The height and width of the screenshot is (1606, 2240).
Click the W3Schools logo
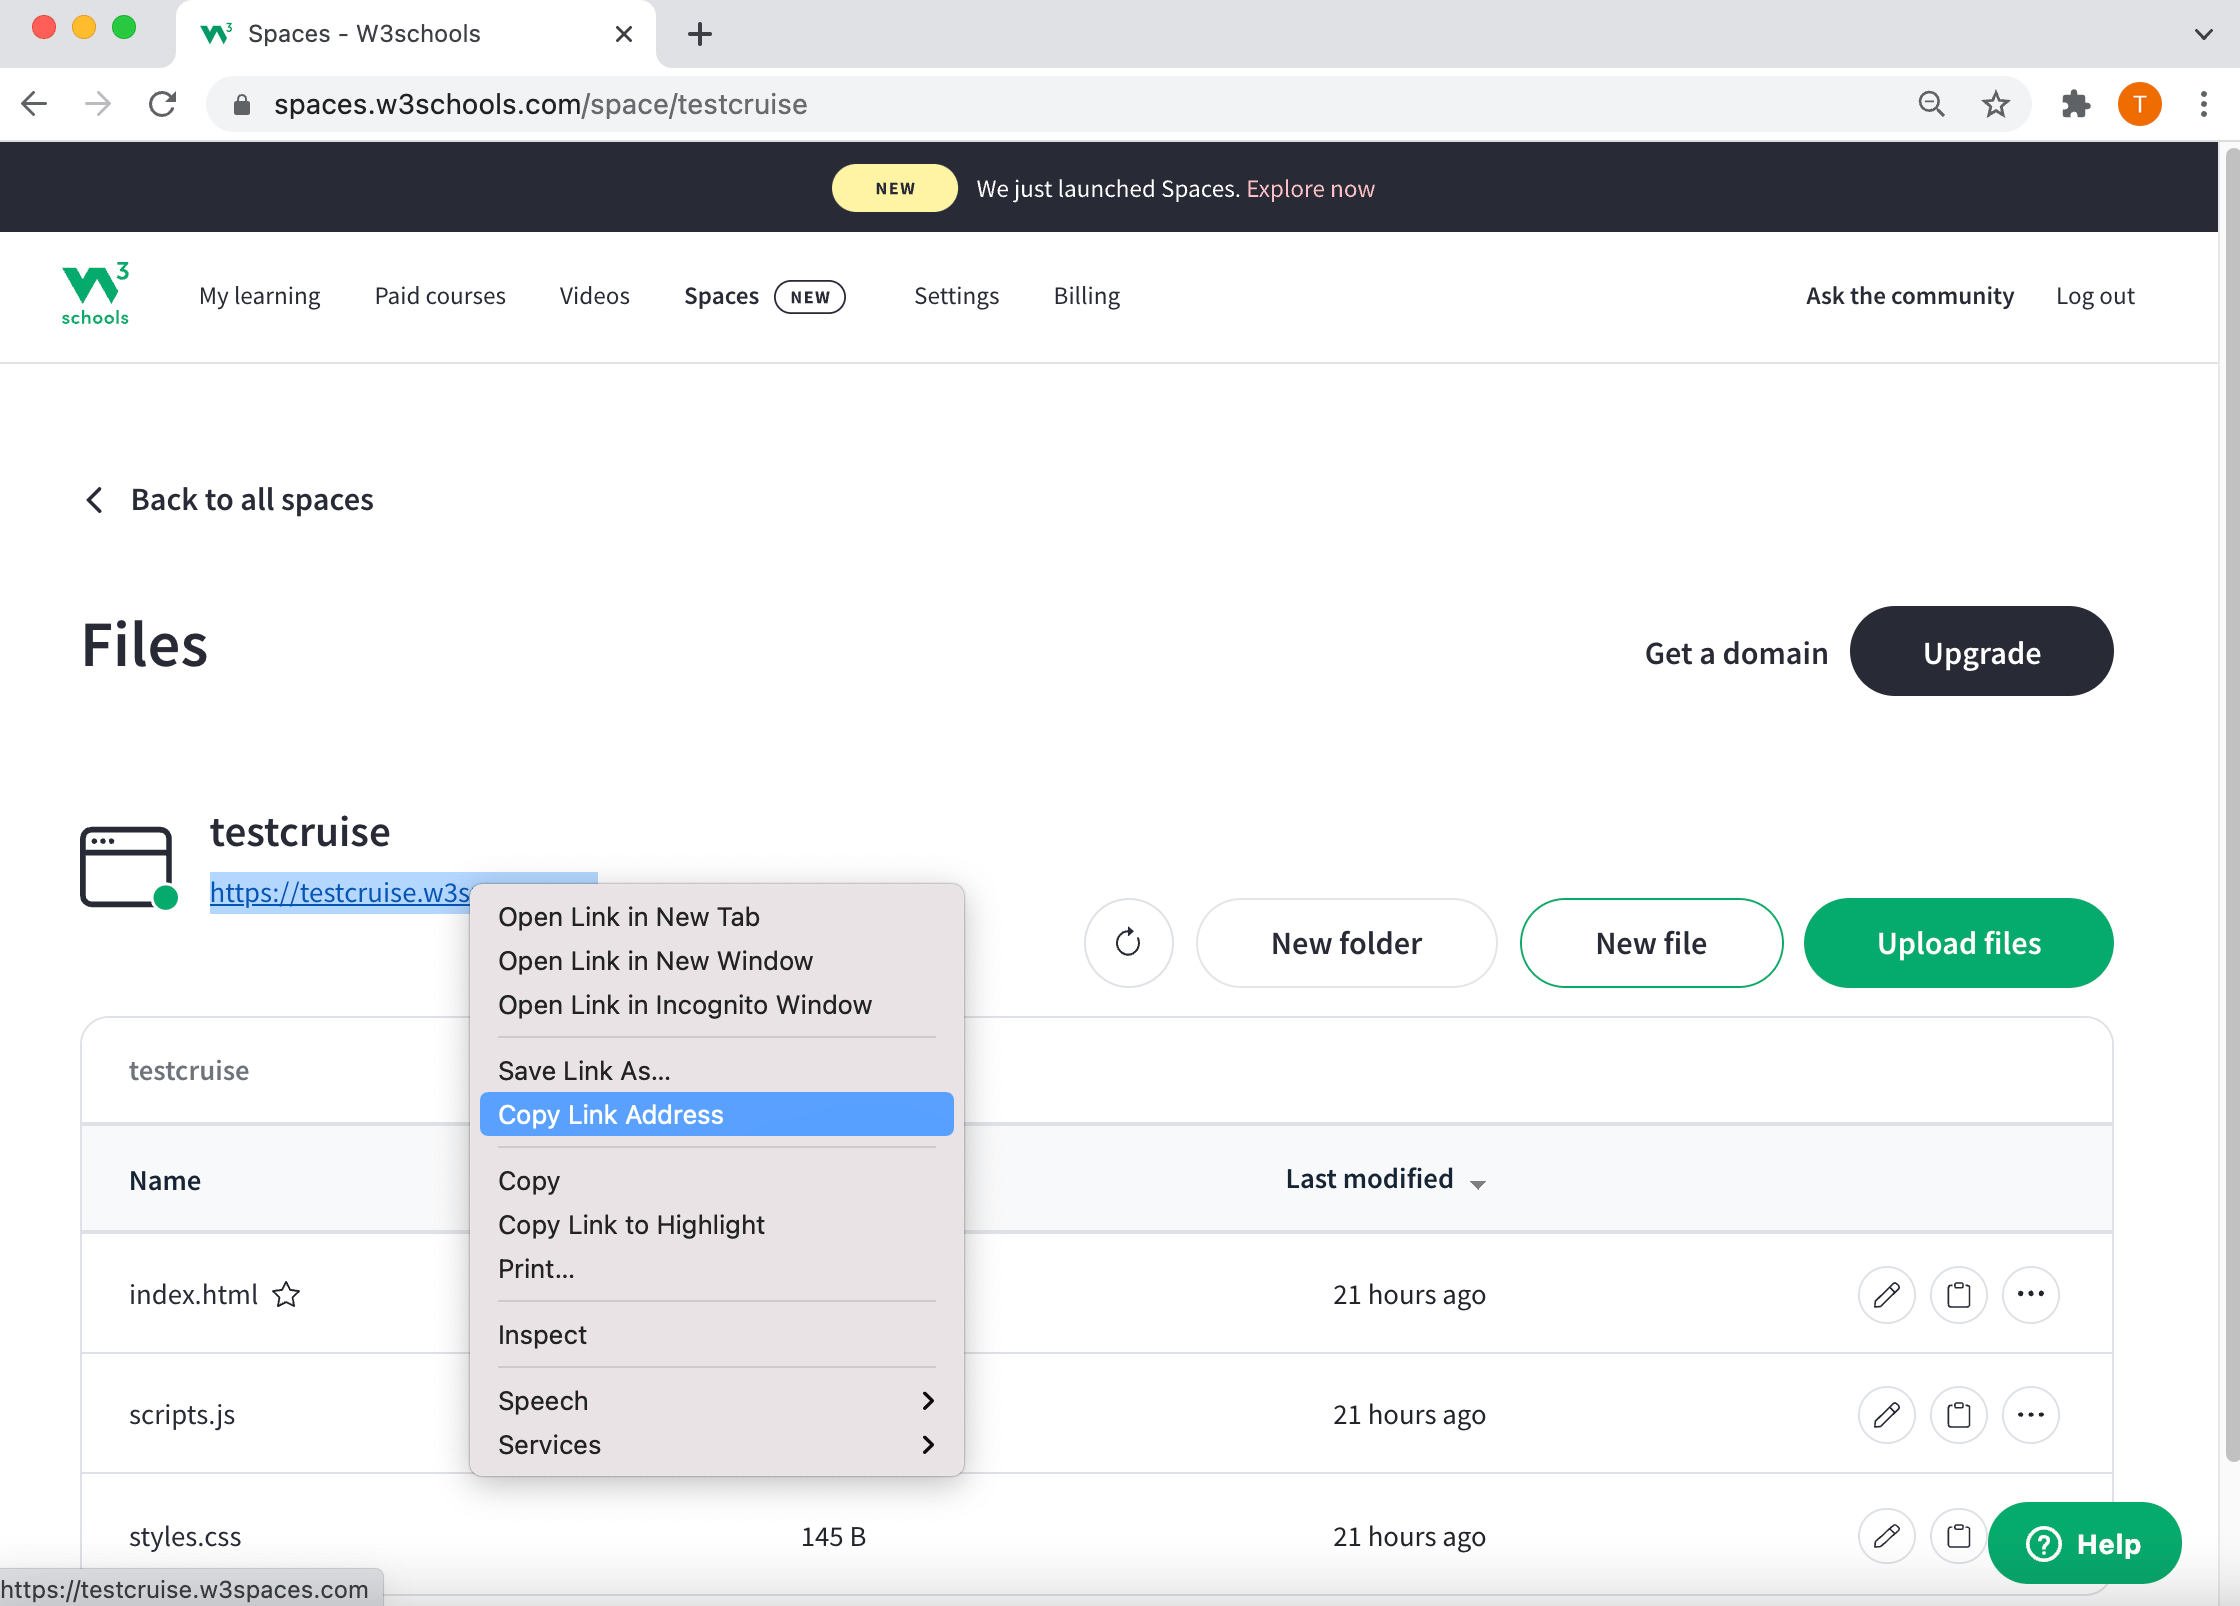point(95,295)
